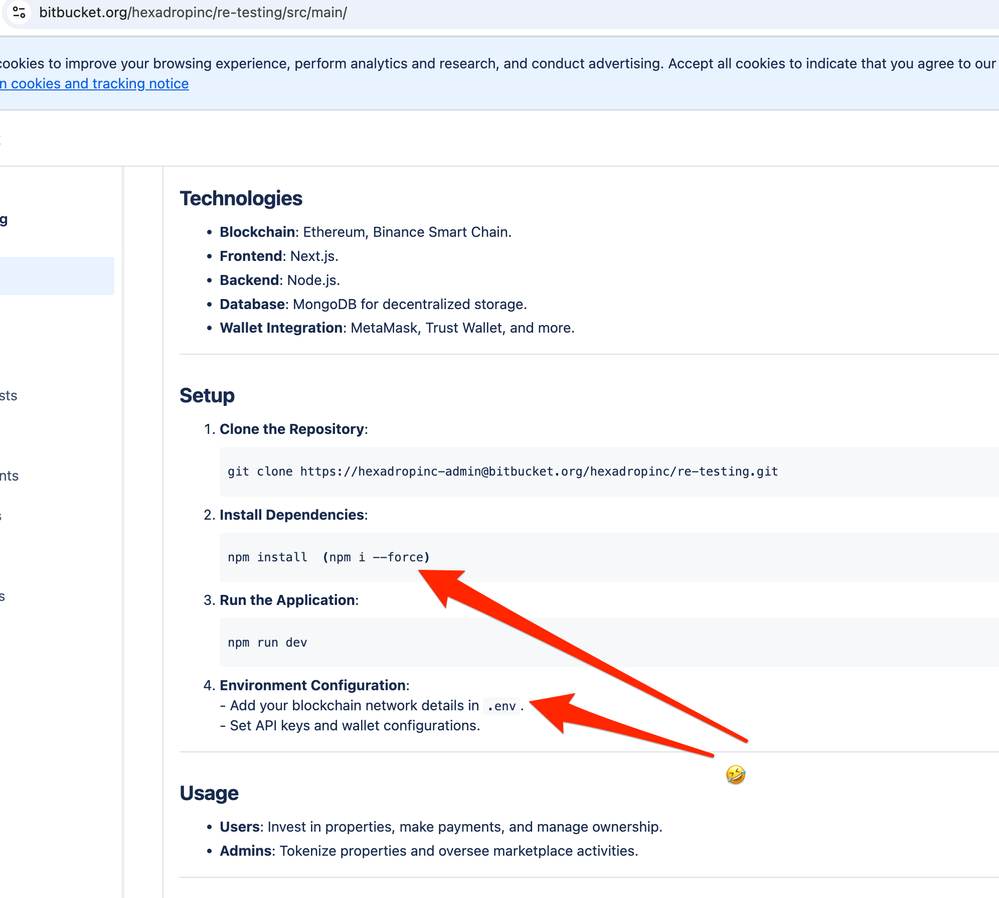999x898 pixels.
Task: Select the Environment Configuration step
Action: point(315,686)
